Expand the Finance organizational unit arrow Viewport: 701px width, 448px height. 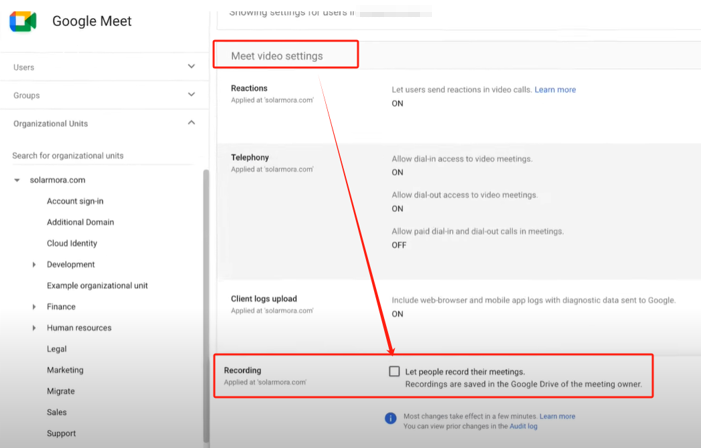click(x=34, y=307)
